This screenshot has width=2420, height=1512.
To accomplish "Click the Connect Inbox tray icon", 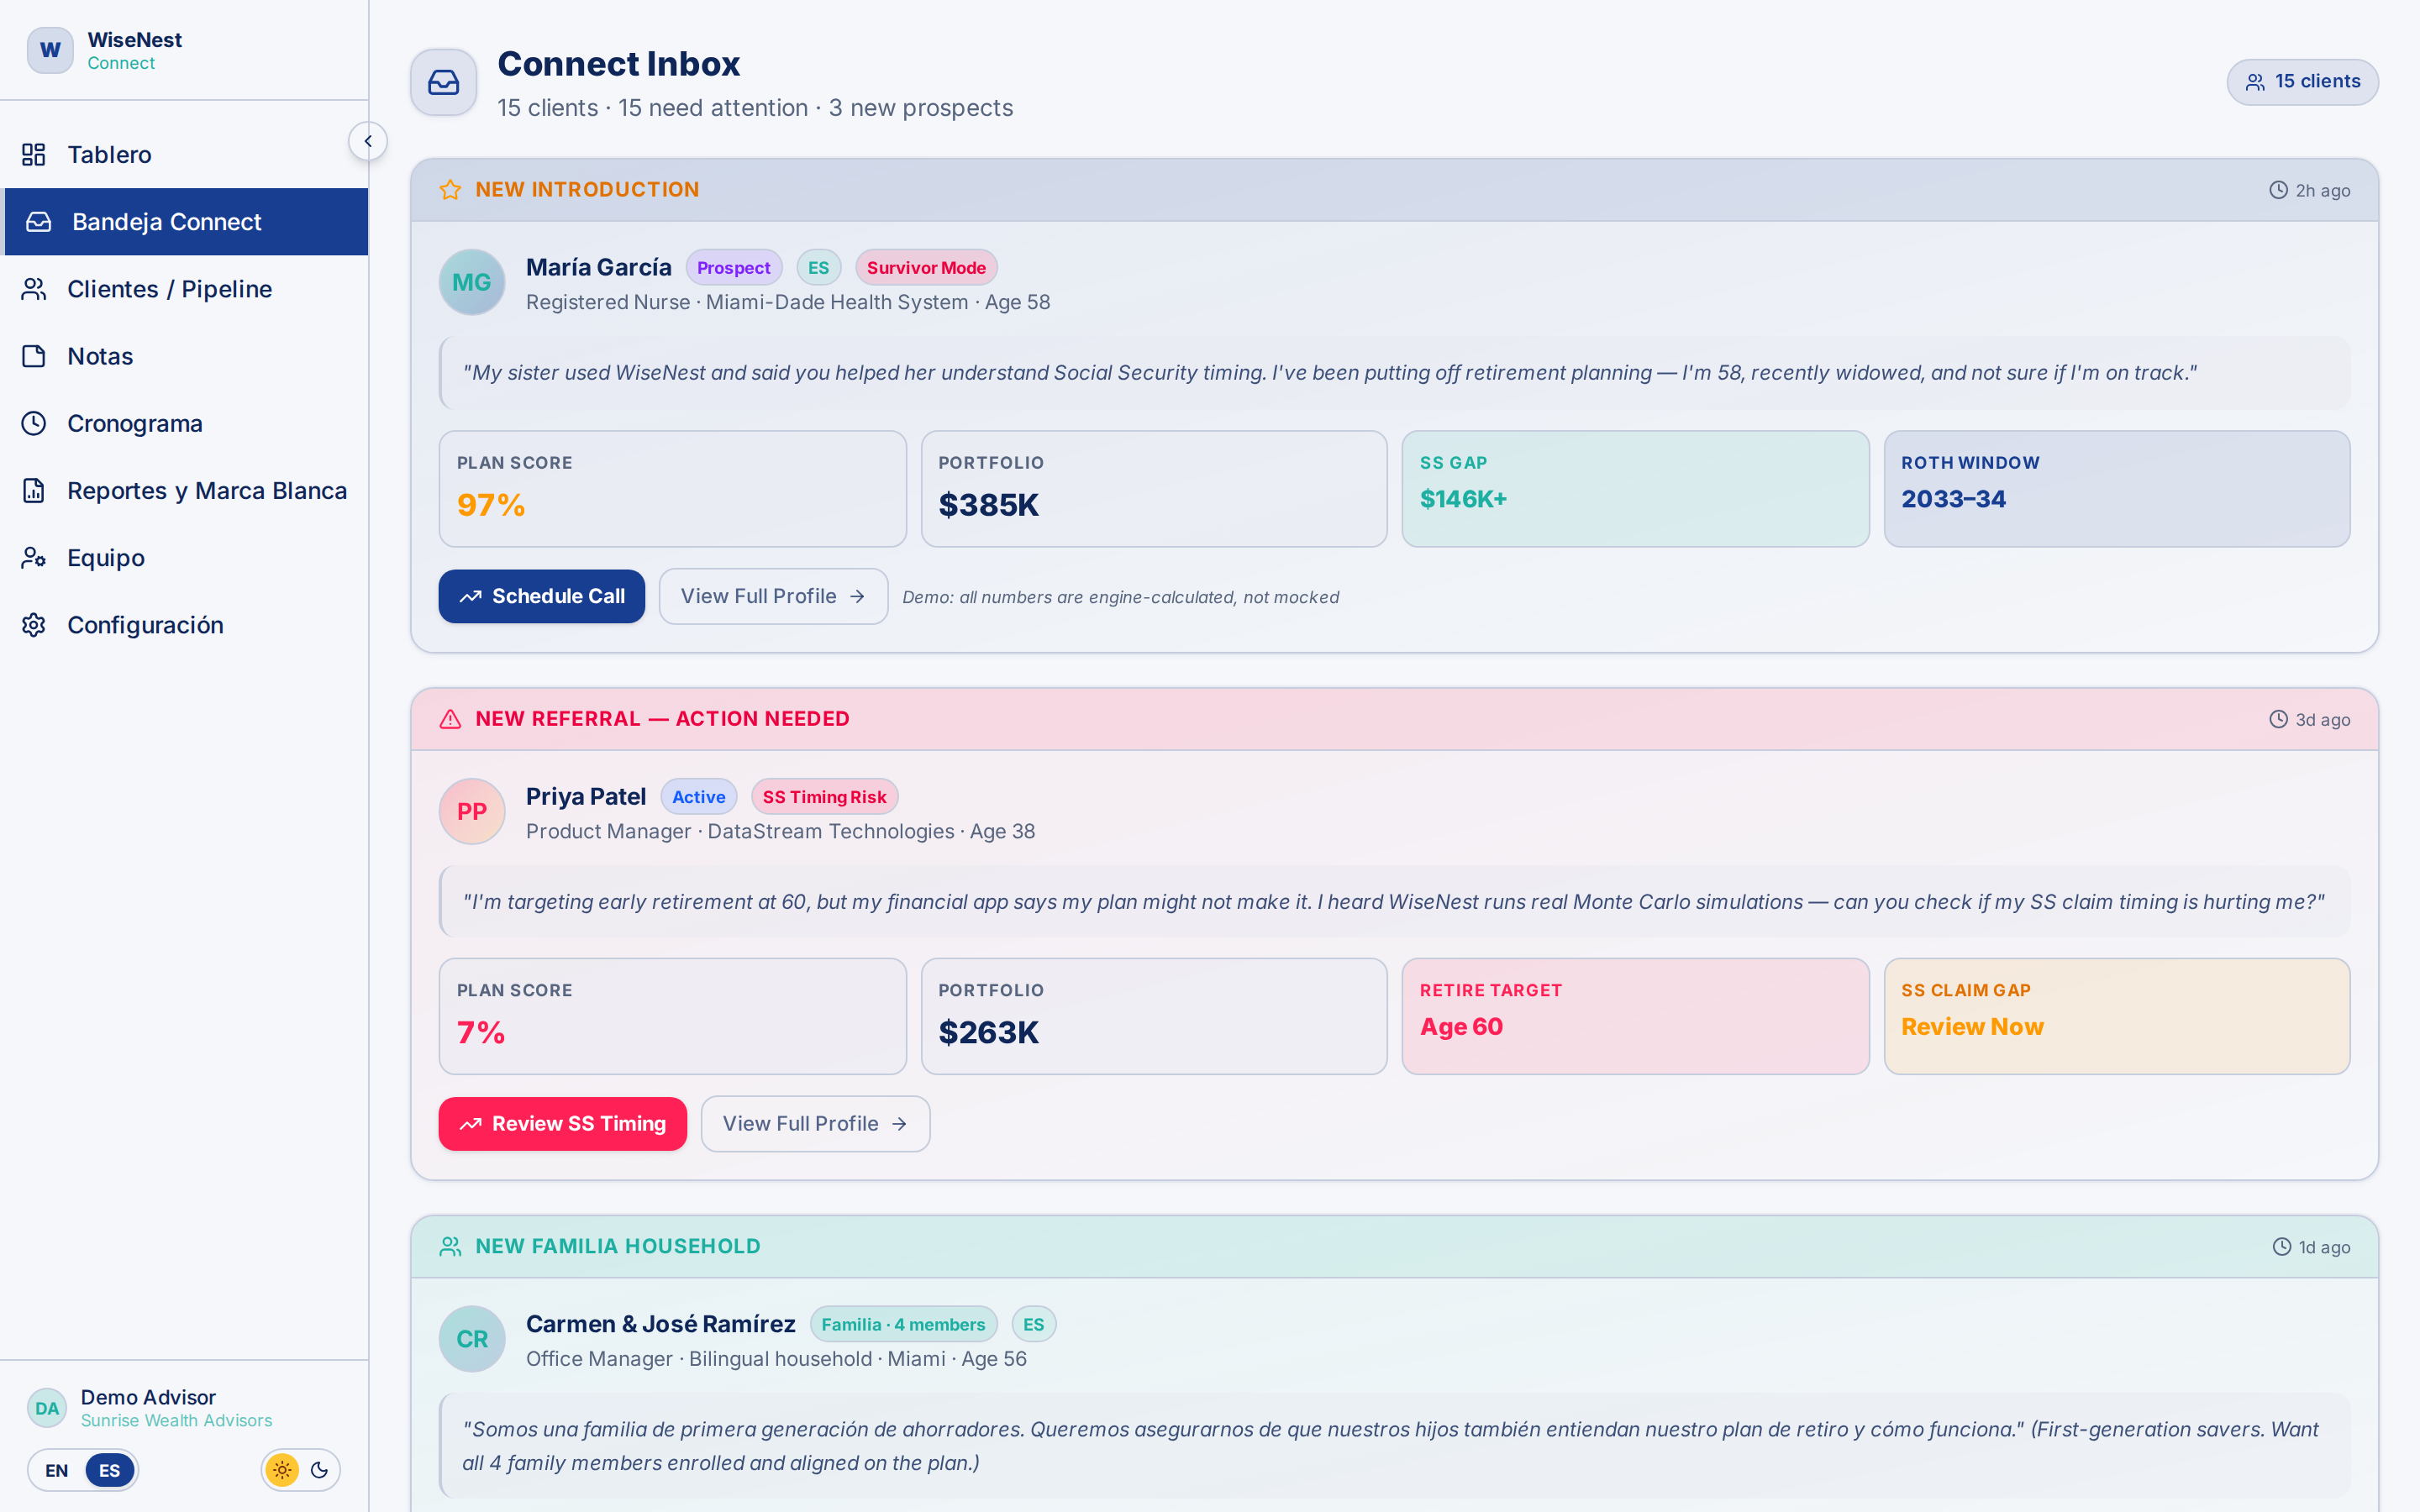I will pos(443,82).
